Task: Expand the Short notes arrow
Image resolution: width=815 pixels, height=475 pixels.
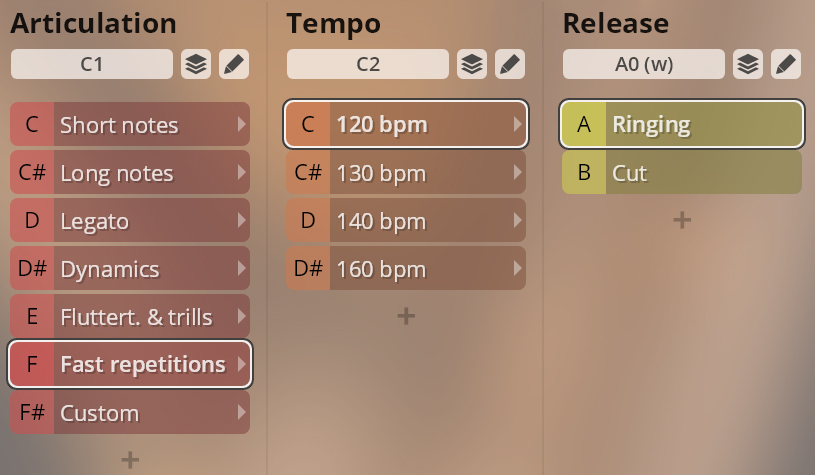Action: click(241, 124)
